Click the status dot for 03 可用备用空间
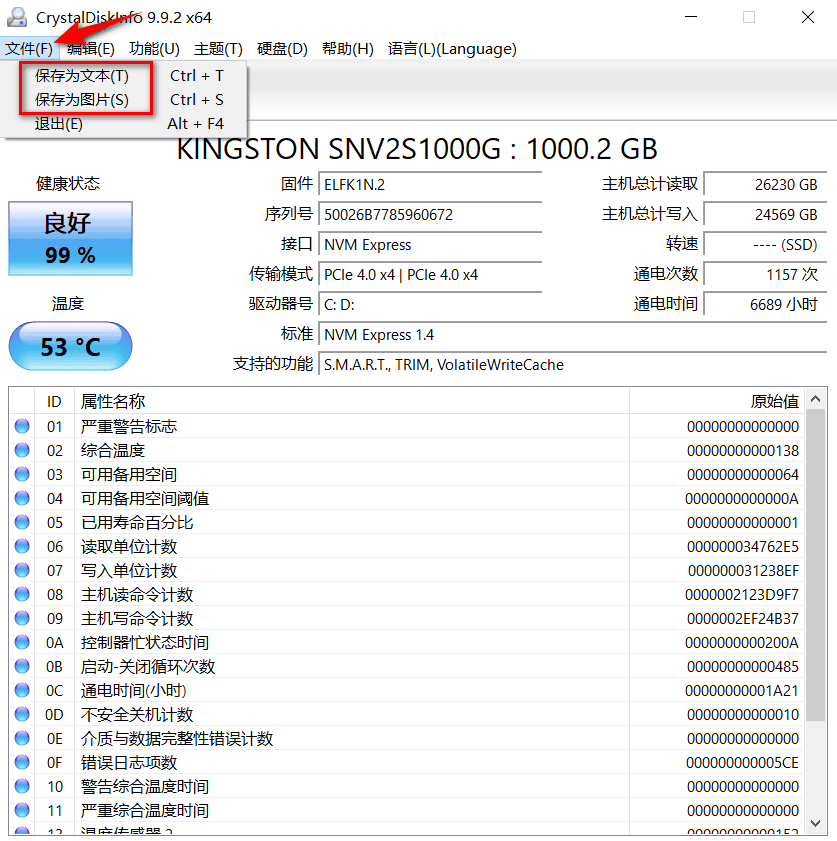This screenshot has width=837, height=841. pos(22,474)
